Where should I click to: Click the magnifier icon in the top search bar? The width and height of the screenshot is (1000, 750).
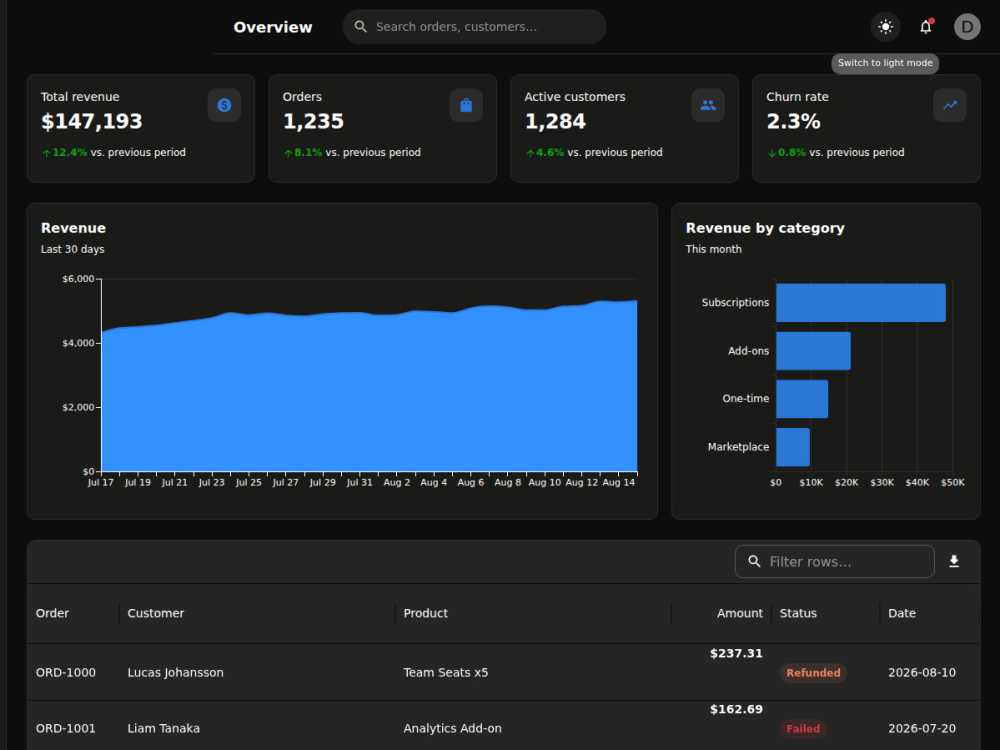(360, 27)
